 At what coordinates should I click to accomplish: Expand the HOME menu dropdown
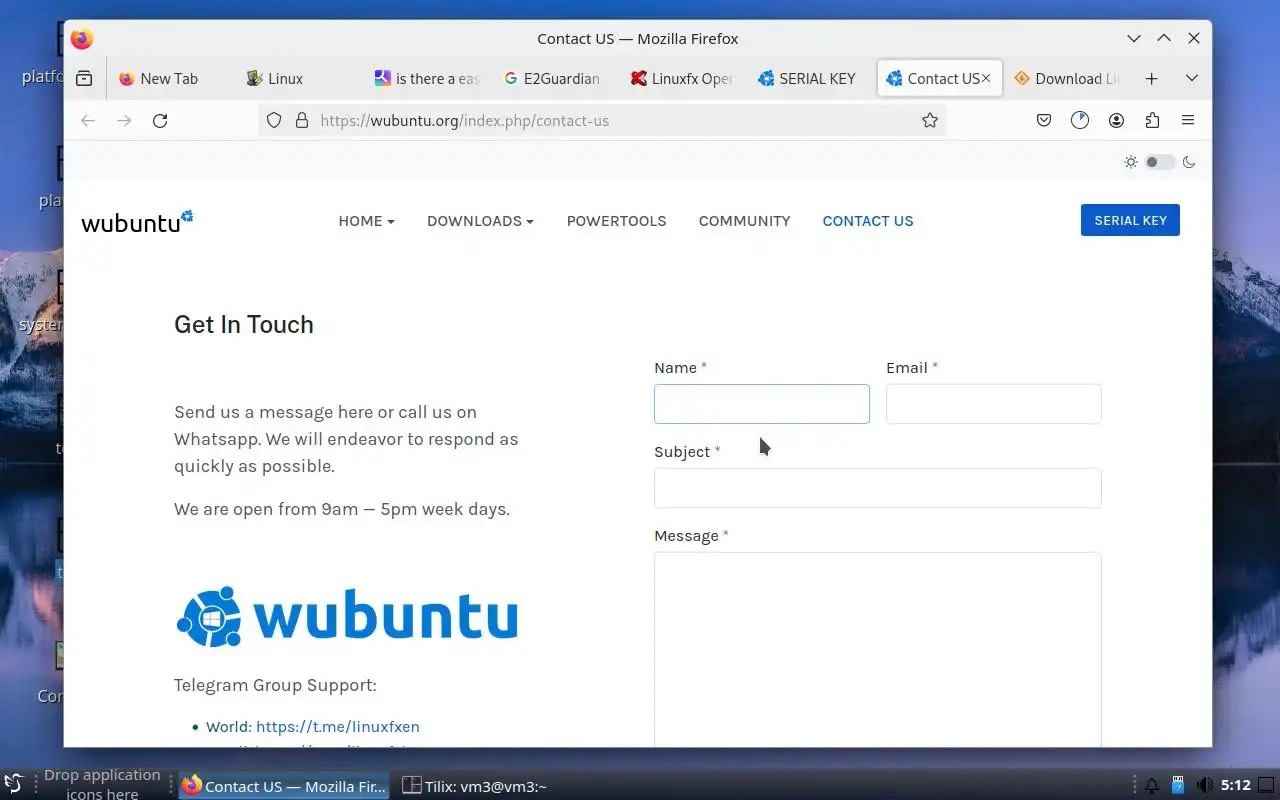(366, 221)
